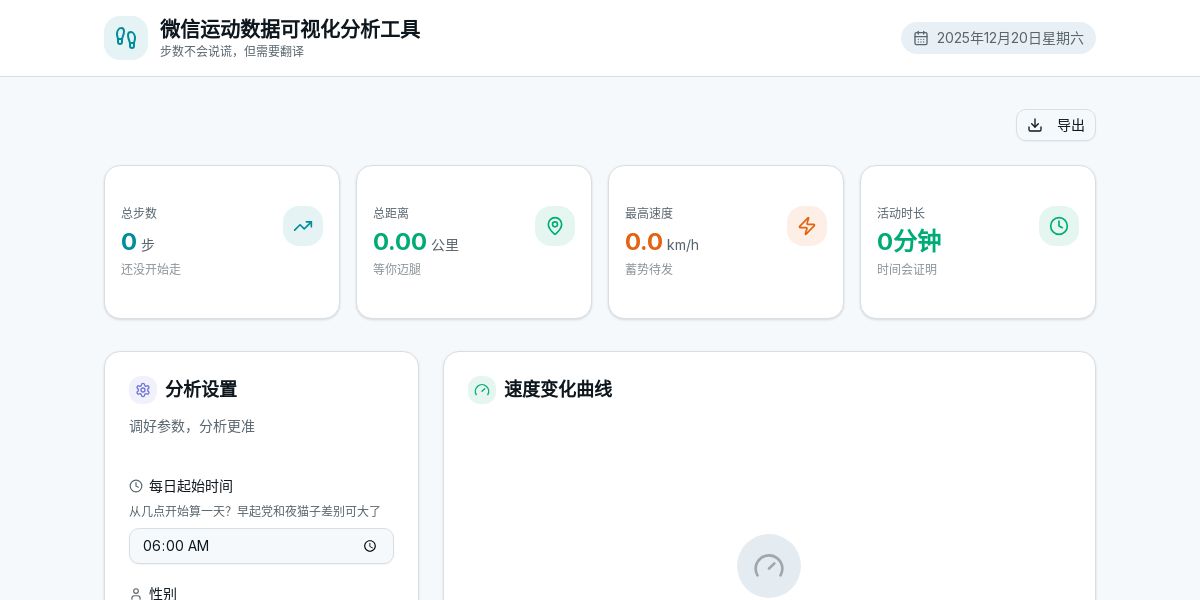Click the download icon in 导出 button
The width and height of the screenshot is (1200, 600).
1035,125
